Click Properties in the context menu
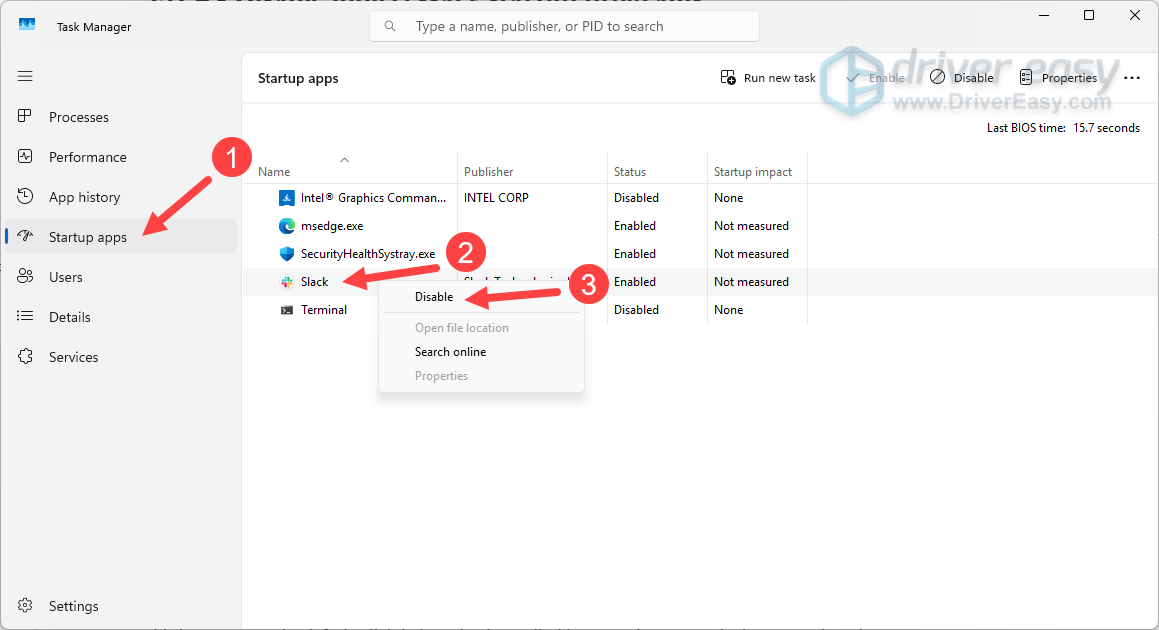 441,376
